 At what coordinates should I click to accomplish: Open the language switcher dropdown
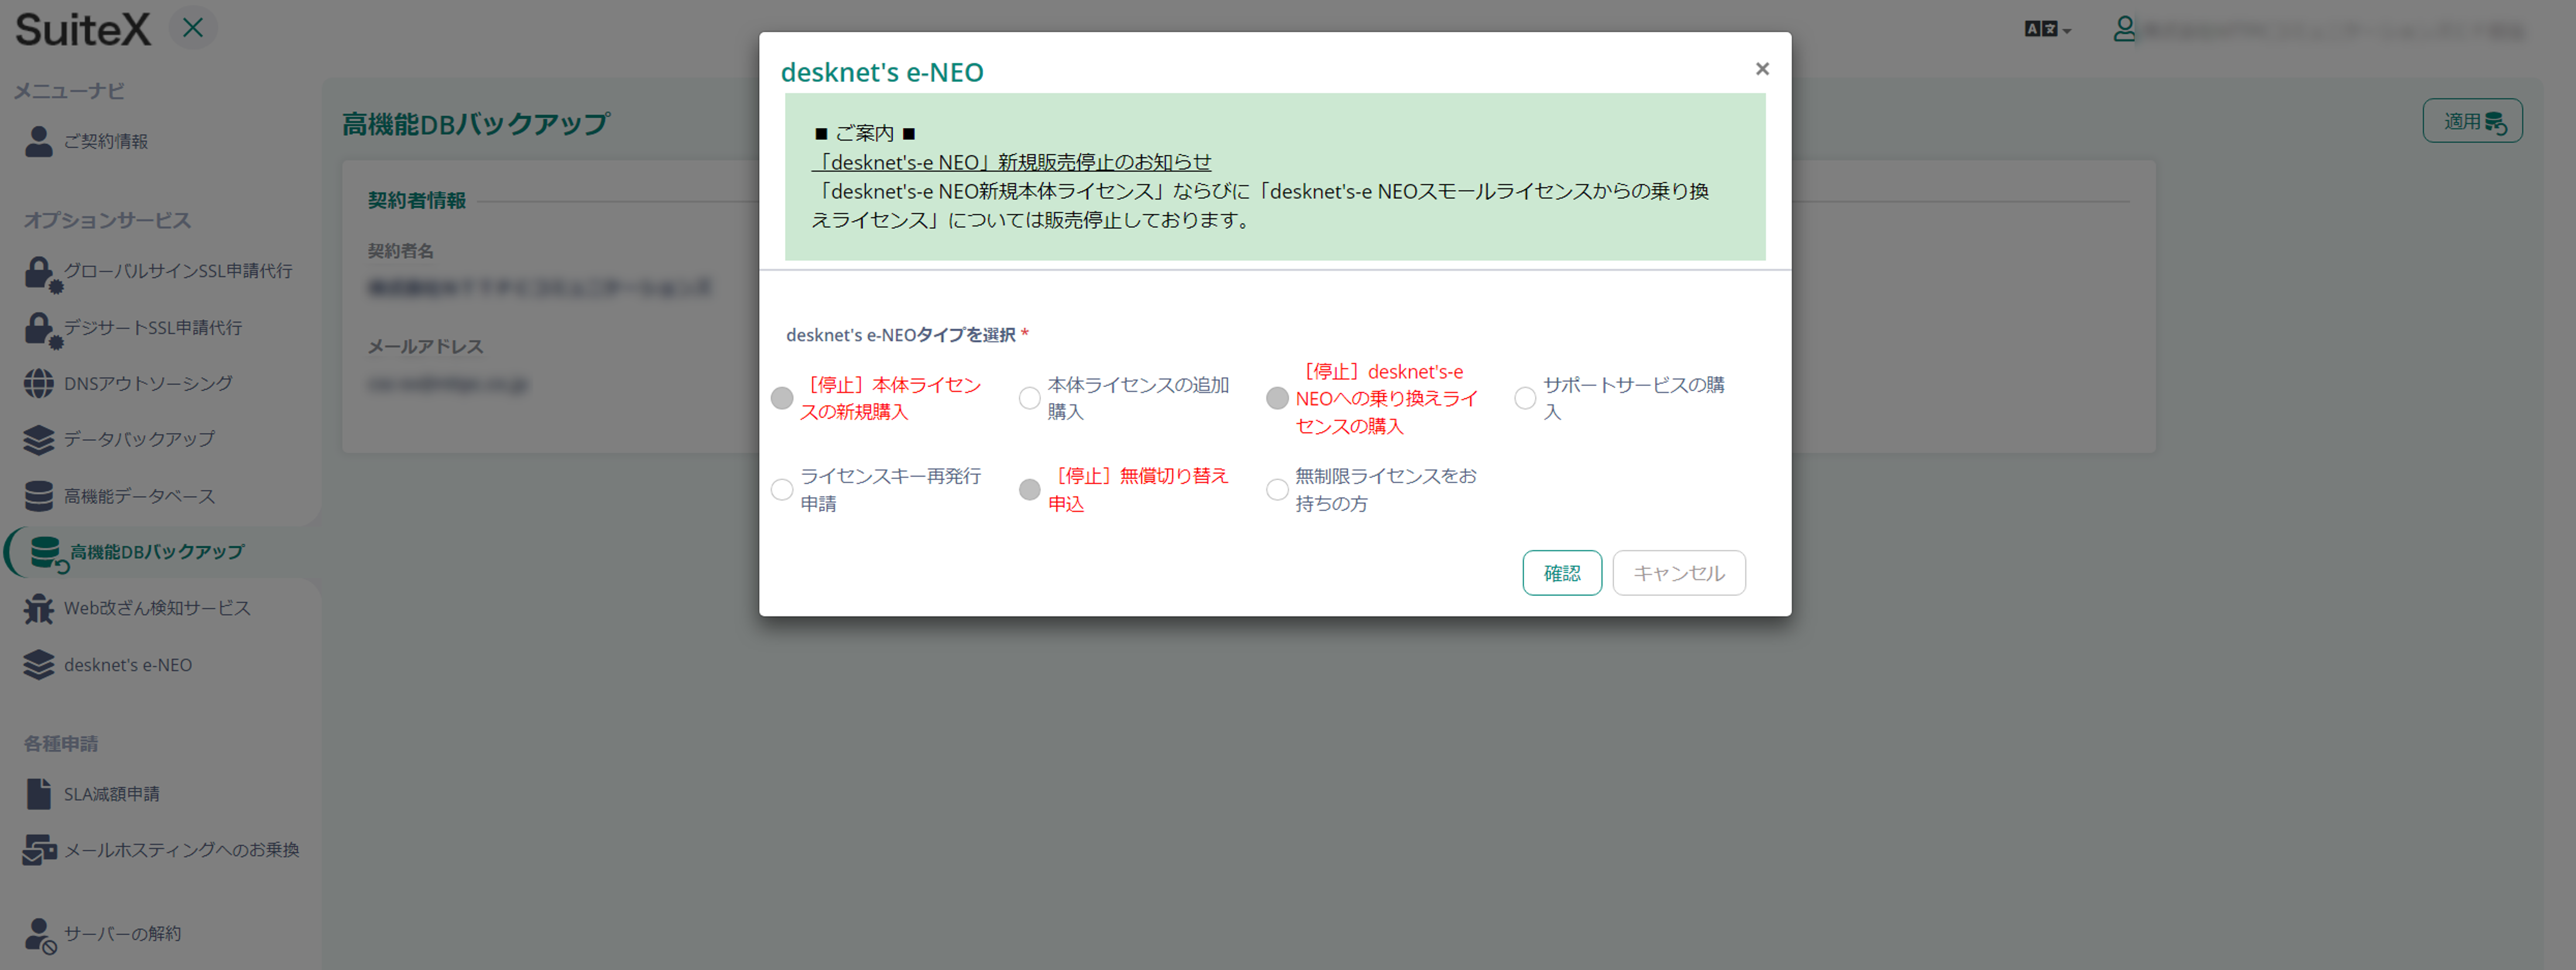click(x=2047, y=29)
